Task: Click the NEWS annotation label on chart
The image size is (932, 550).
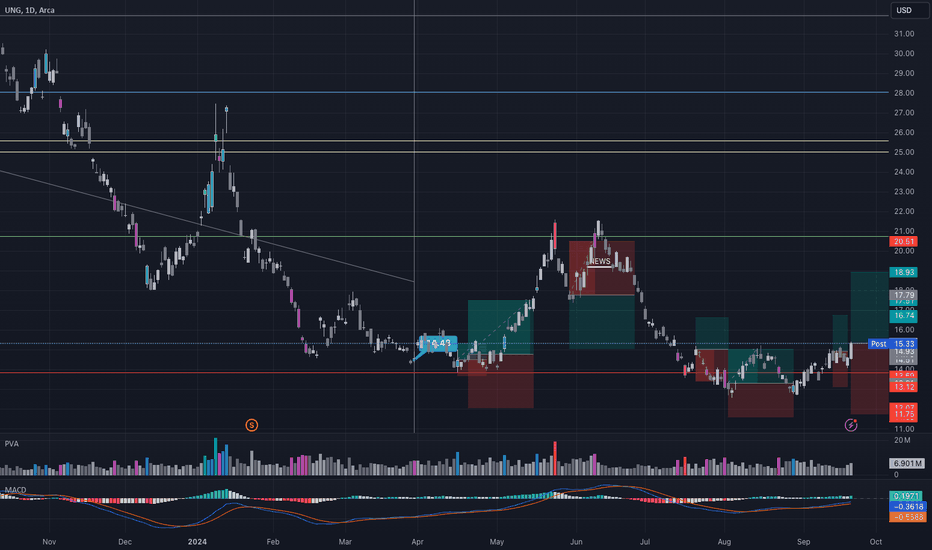Action: click(x=600, y=261)
